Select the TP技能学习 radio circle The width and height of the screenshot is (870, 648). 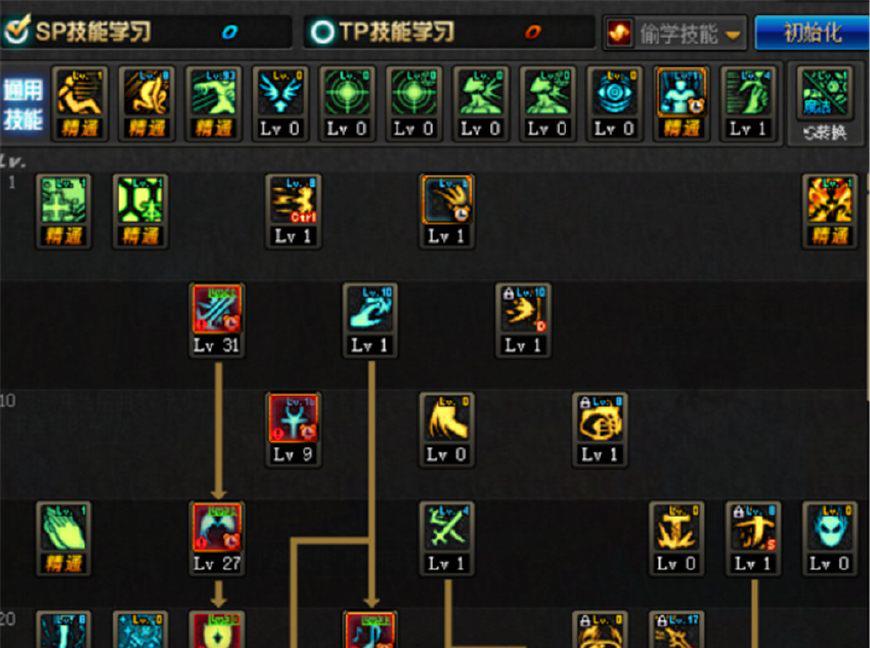click(x=322, y=32)
